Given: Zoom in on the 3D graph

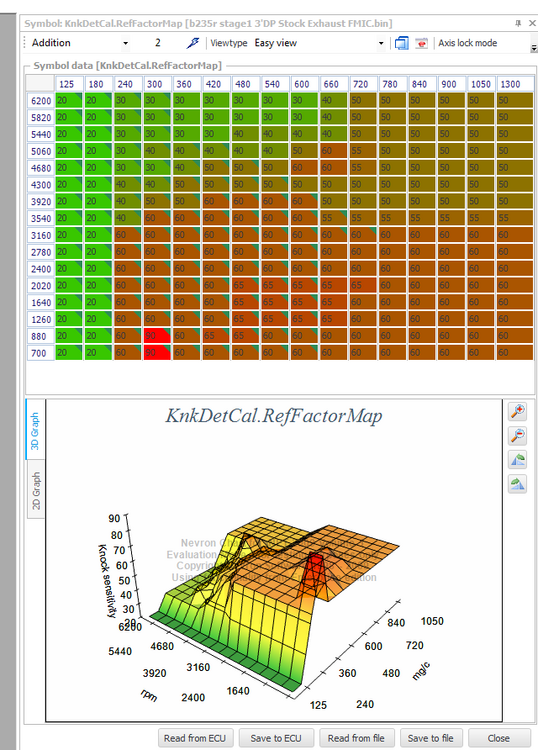Looking at the screenshot, I should tap(517, 411).
